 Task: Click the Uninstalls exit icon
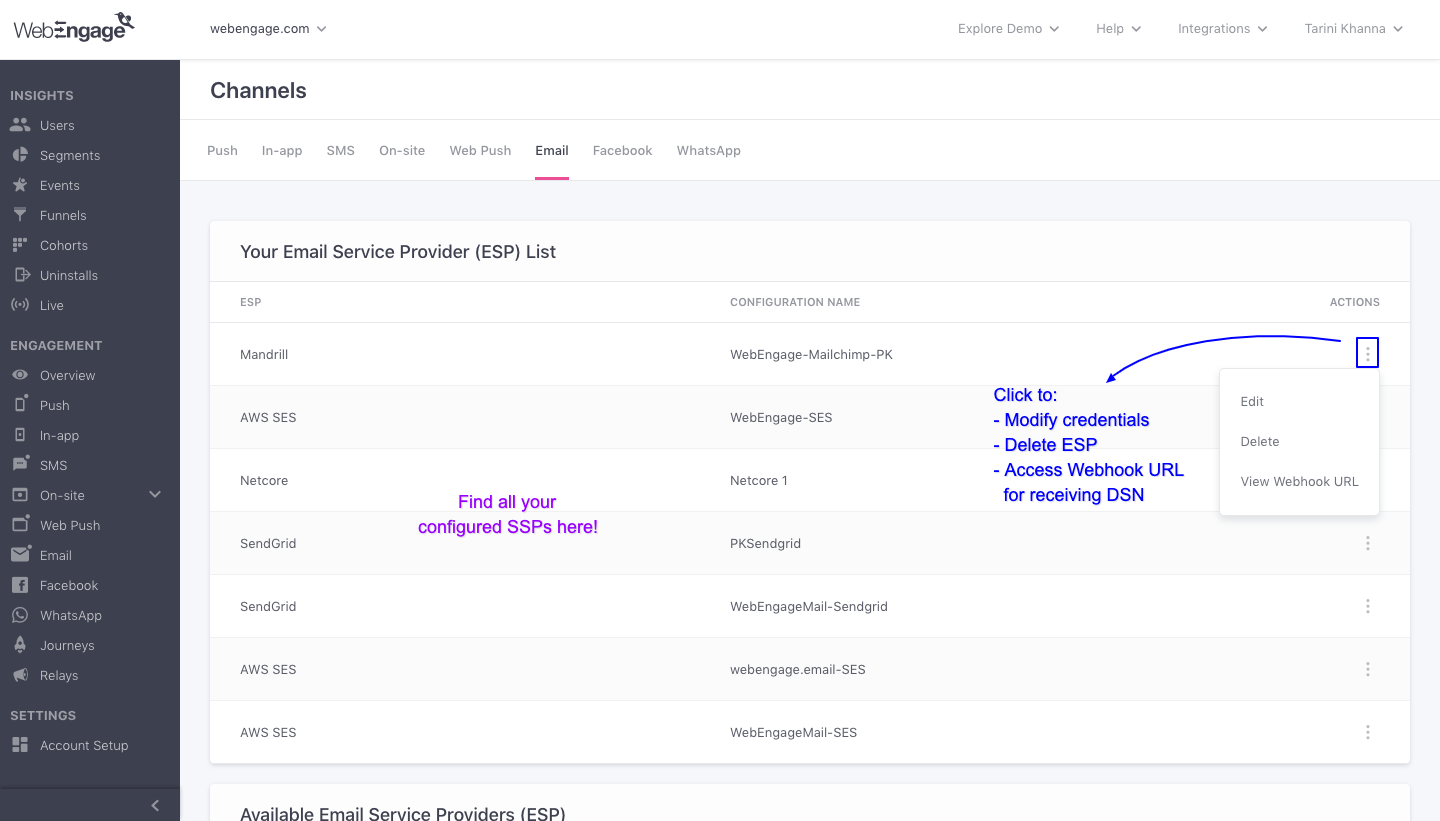[x=20, y=275]
